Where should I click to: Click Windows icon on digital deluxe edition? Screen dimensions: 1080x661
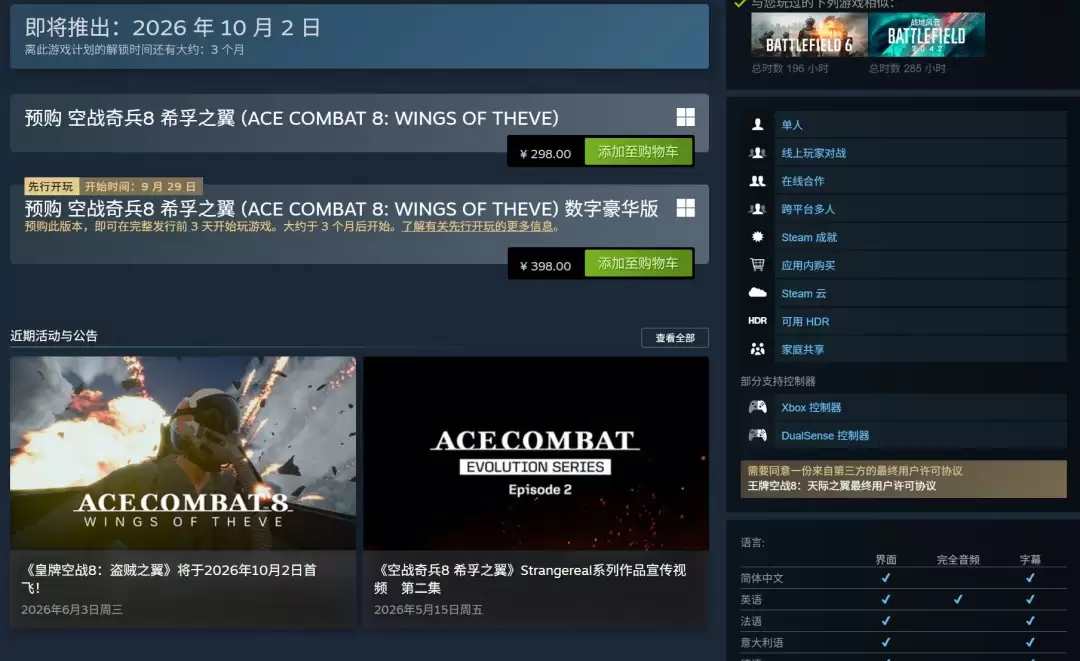pyautogui.click(x=685, y=208)
